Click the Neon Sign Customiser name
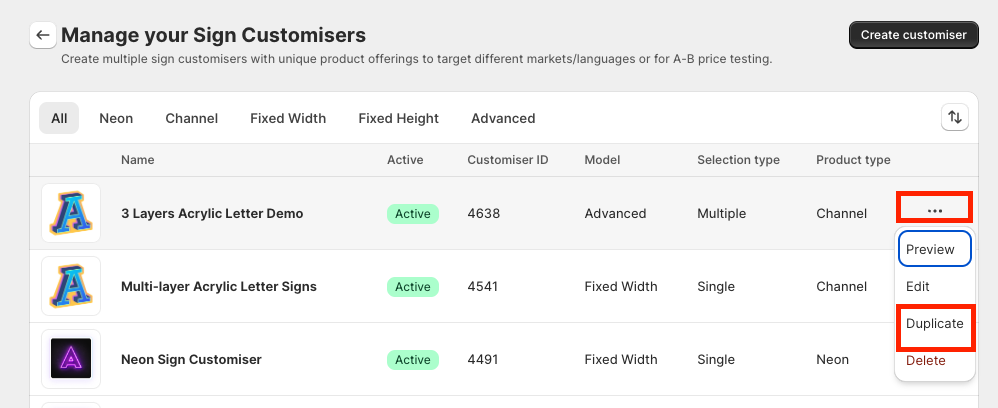 191,359
